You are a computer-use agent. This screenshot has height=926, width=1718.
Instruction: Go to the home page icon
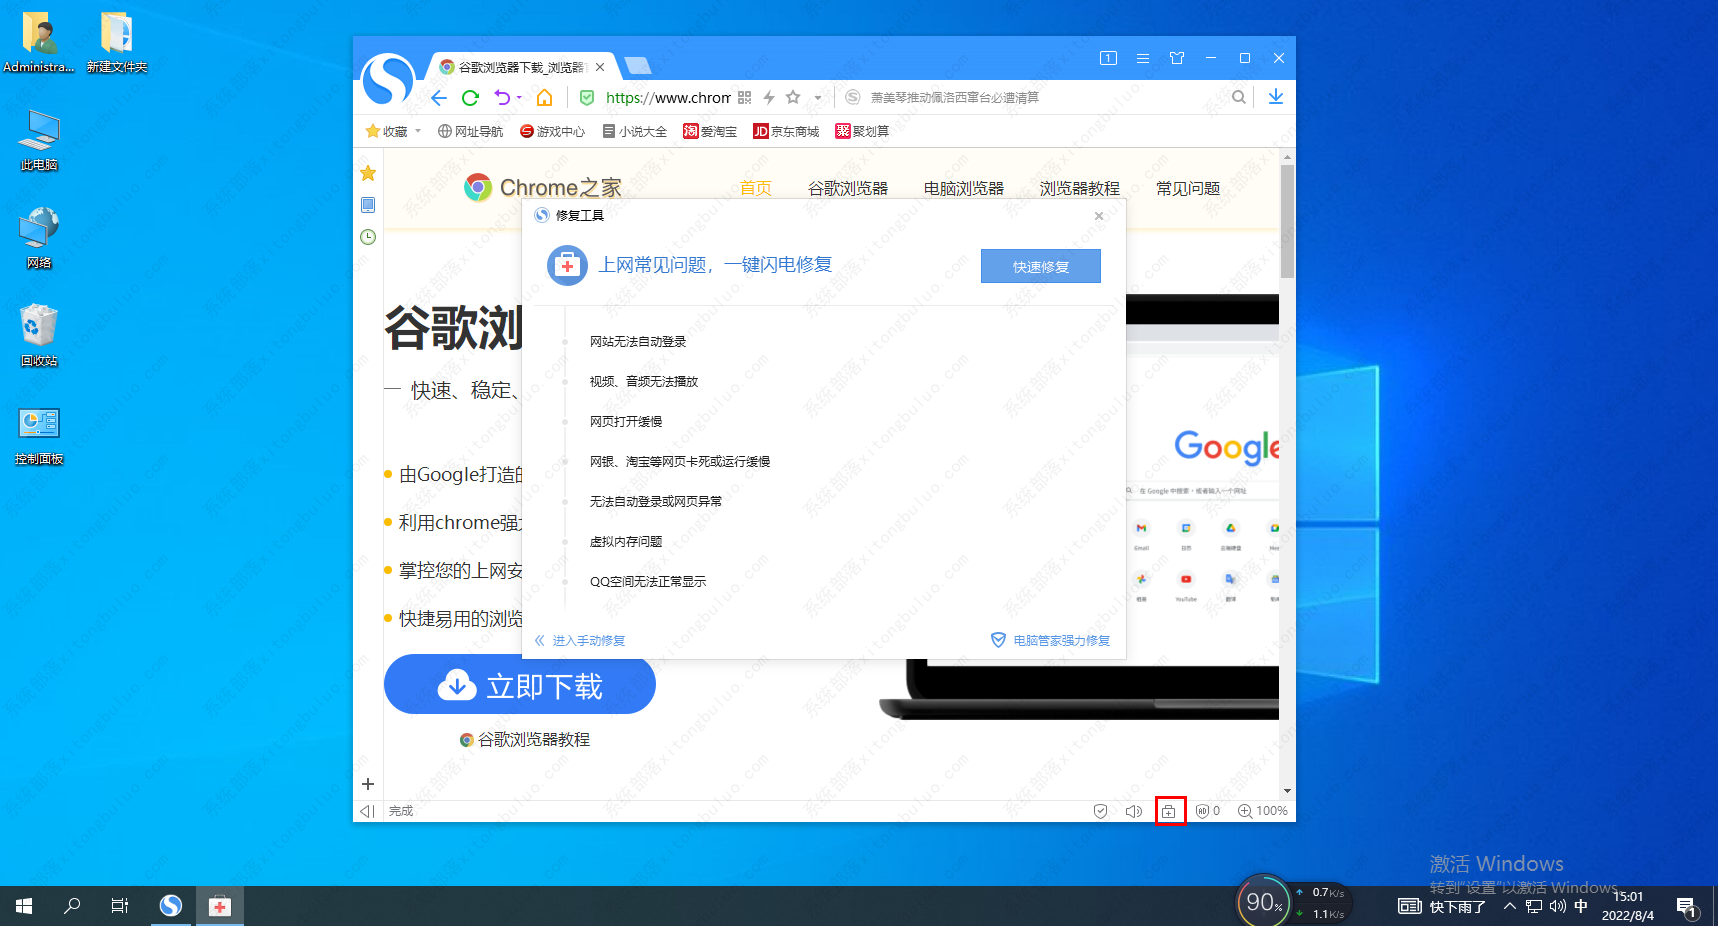[x=545, y=97]
